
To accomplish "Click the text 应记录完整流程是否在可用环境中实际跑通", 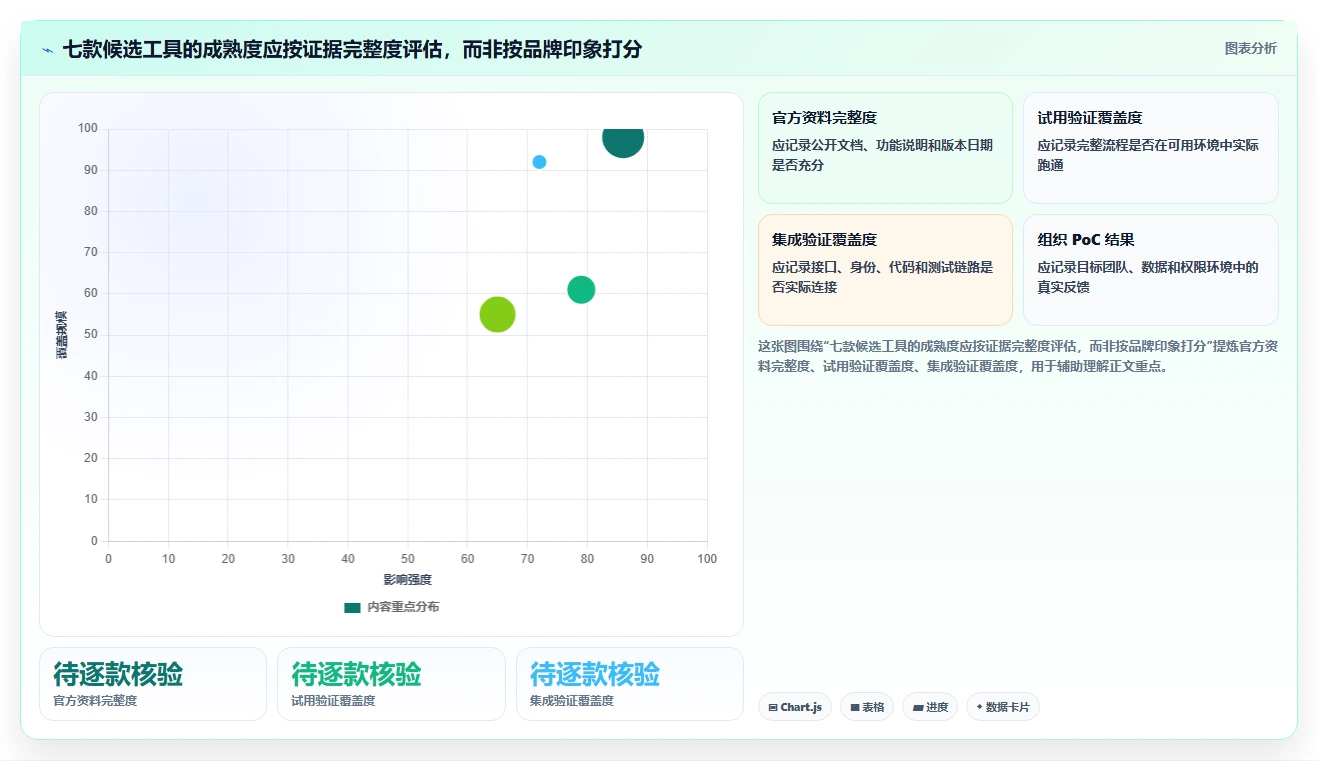I will (1148, 155).
